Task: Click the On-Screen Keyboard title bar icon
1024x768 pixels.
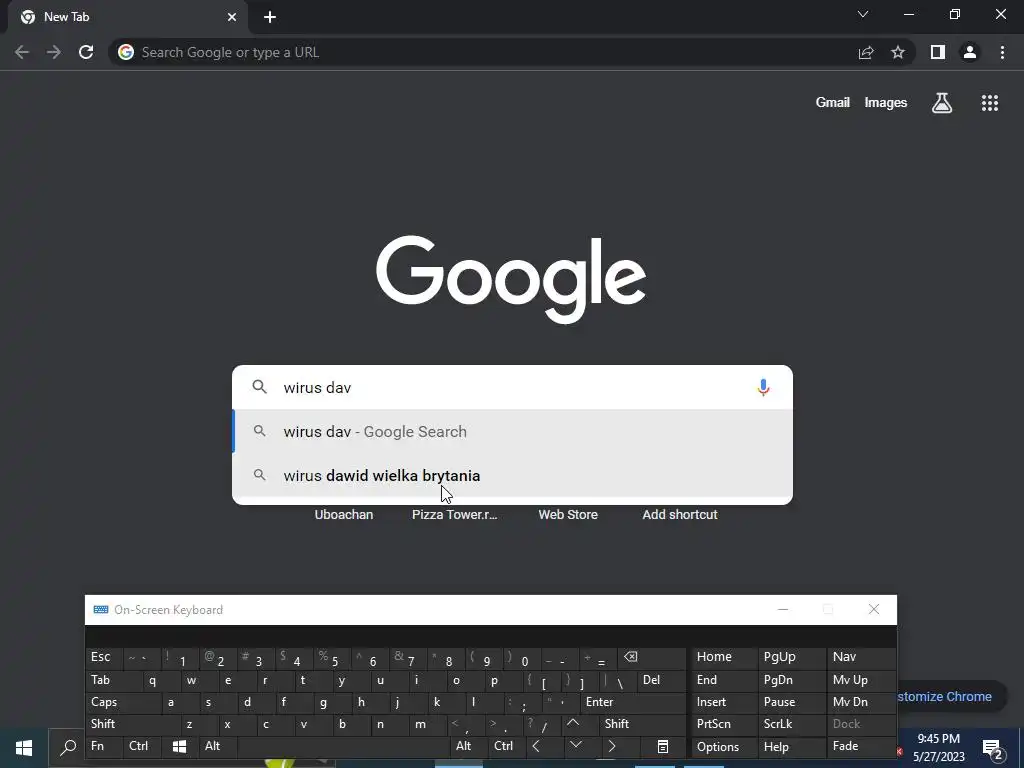Action: tap(101, 609)
